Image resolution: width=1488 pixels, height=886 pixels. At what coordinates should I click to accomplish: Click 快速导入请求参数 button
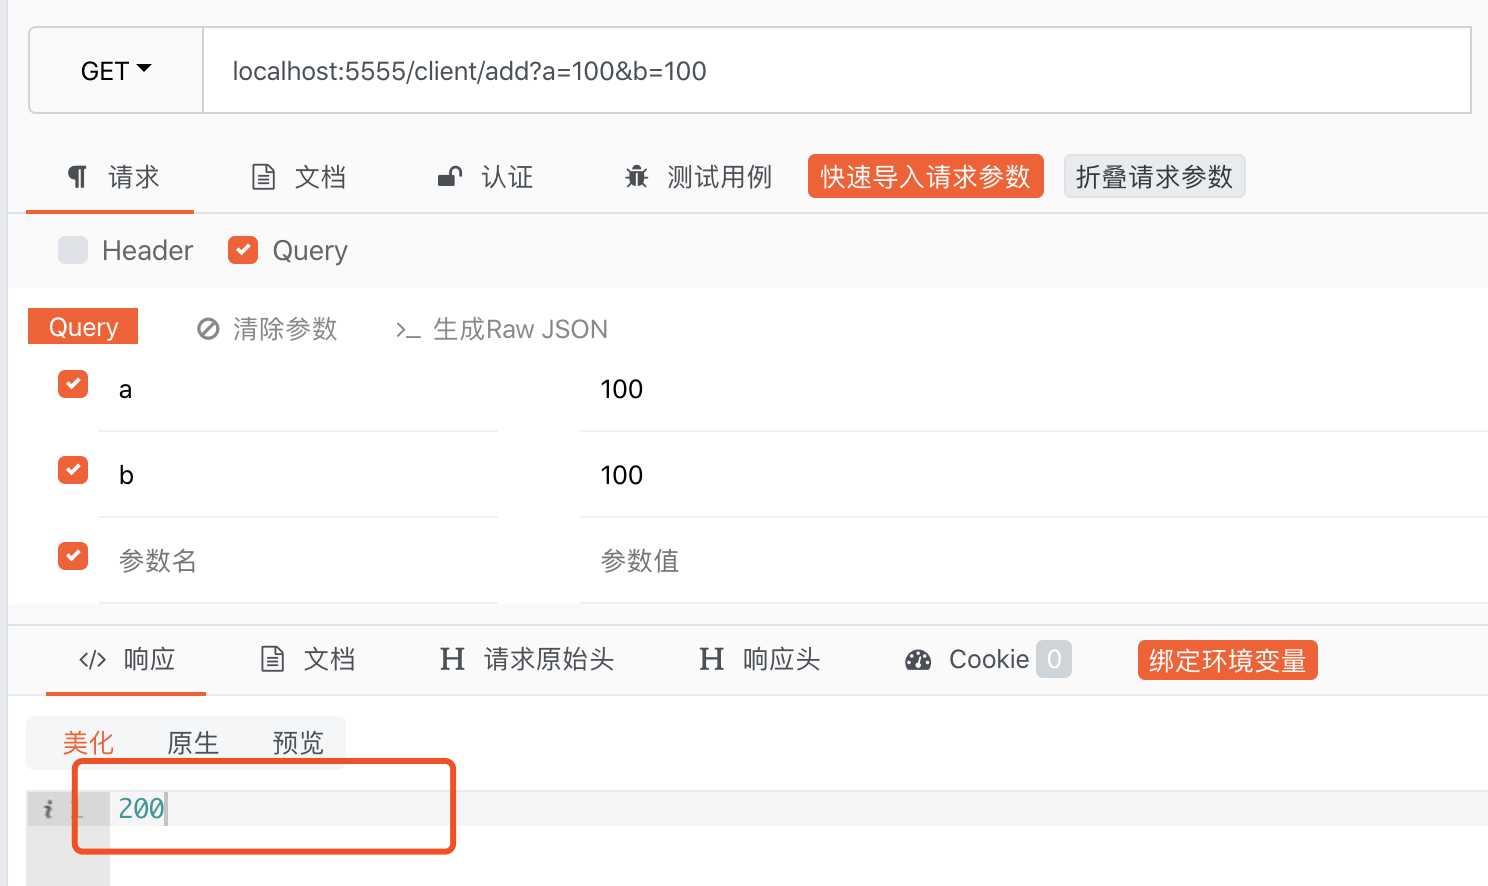tap(926, 177)
